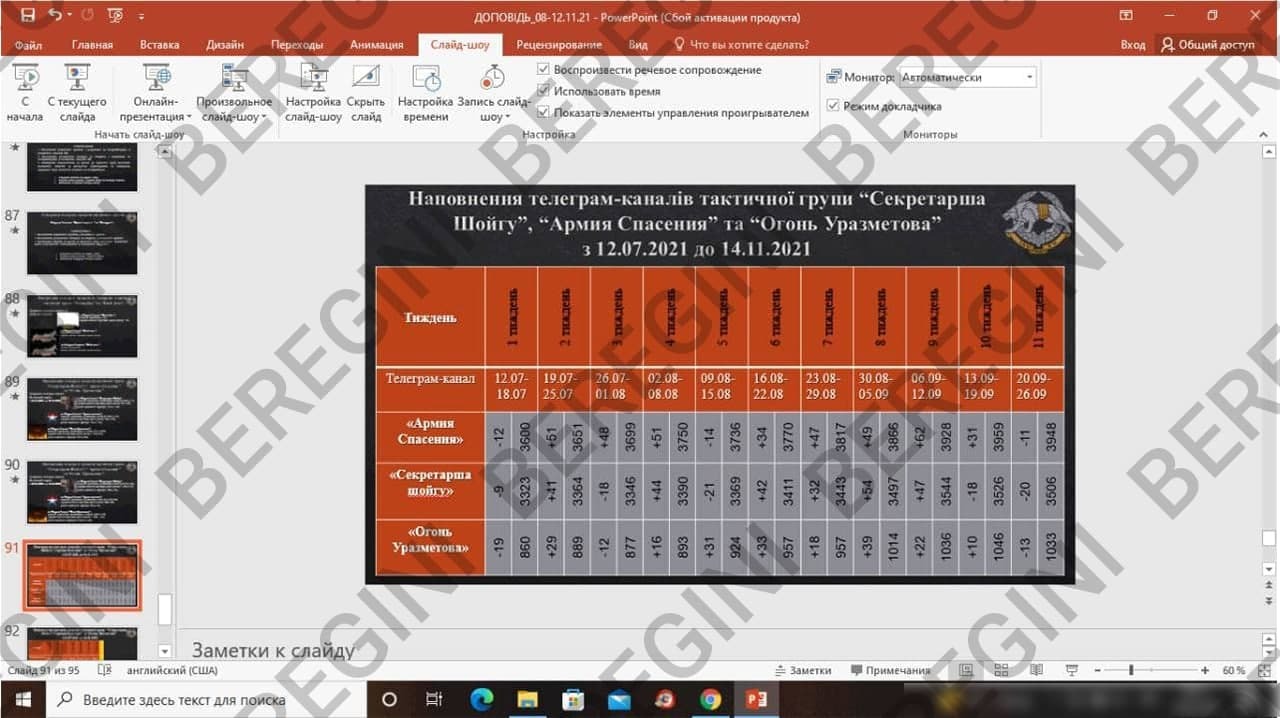Start show from current slide (С текущего слайда)
1280x718 pixels.
(x=77, y=93)
